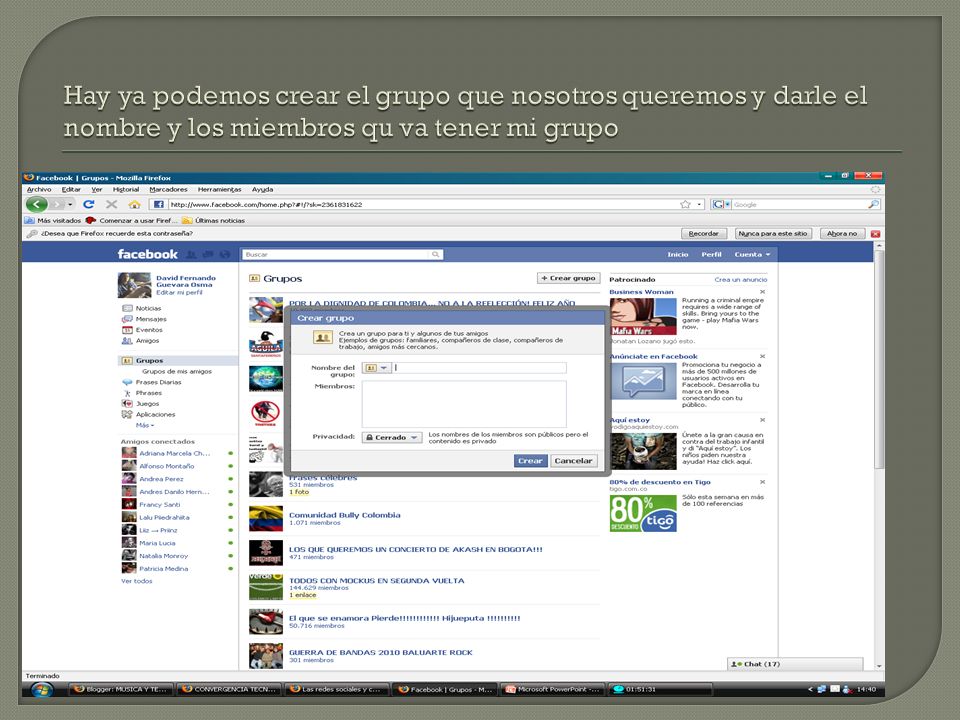The width and height of the screenshot is (960, 720).
Task: Open the Marcadores menu
Action: [x=168, y=190]
